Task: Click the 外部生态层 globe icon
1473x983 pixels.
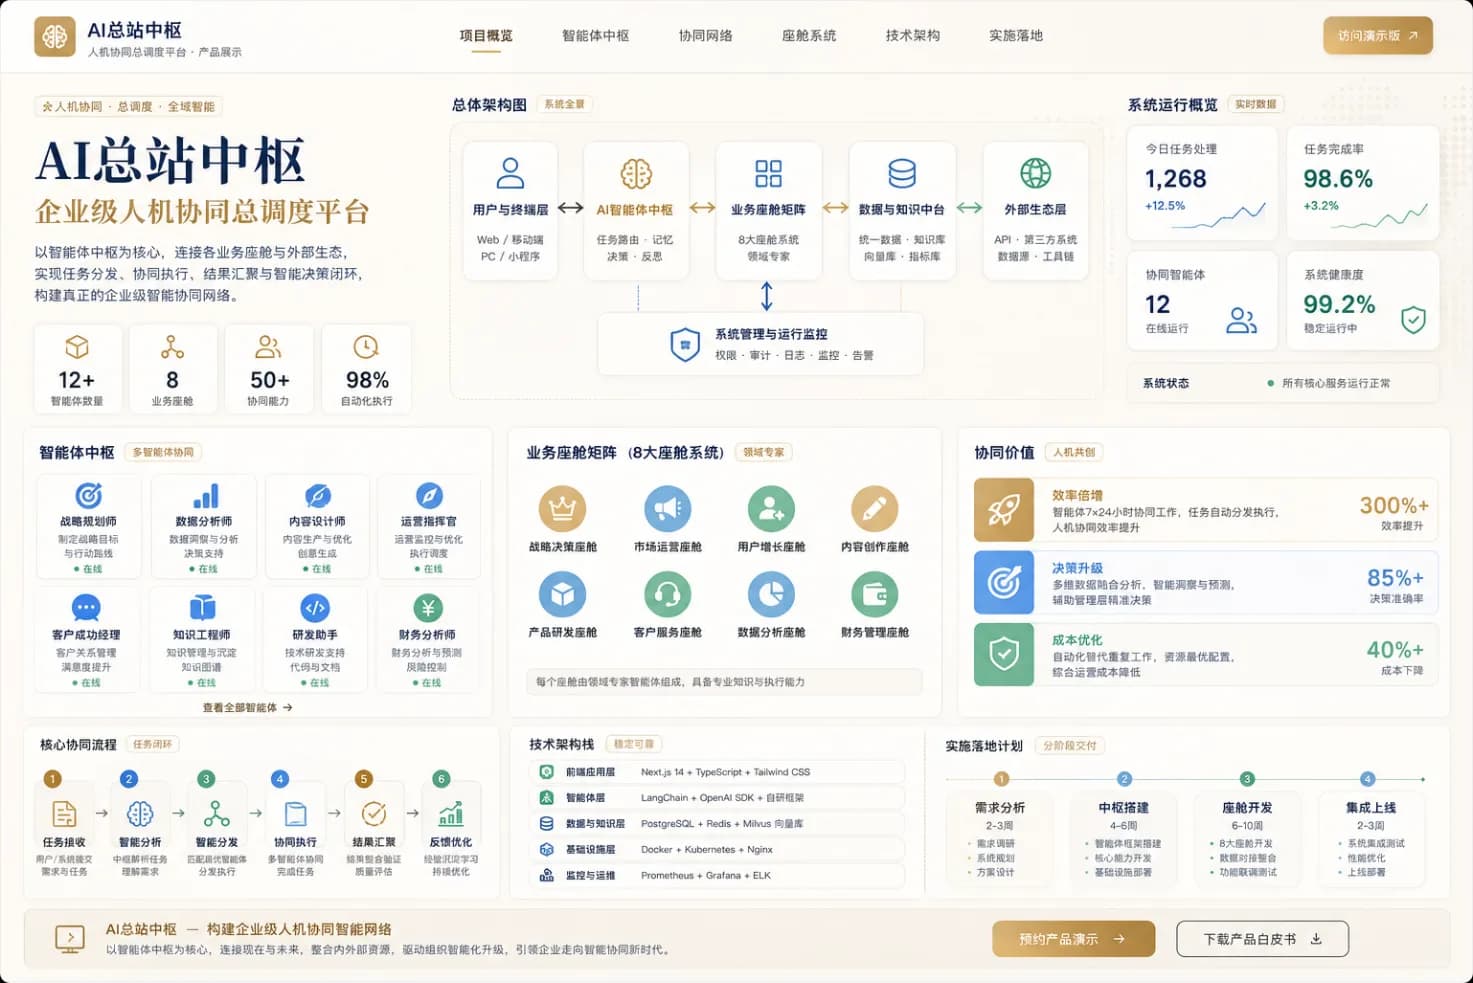Action: tap(1035, 173)
